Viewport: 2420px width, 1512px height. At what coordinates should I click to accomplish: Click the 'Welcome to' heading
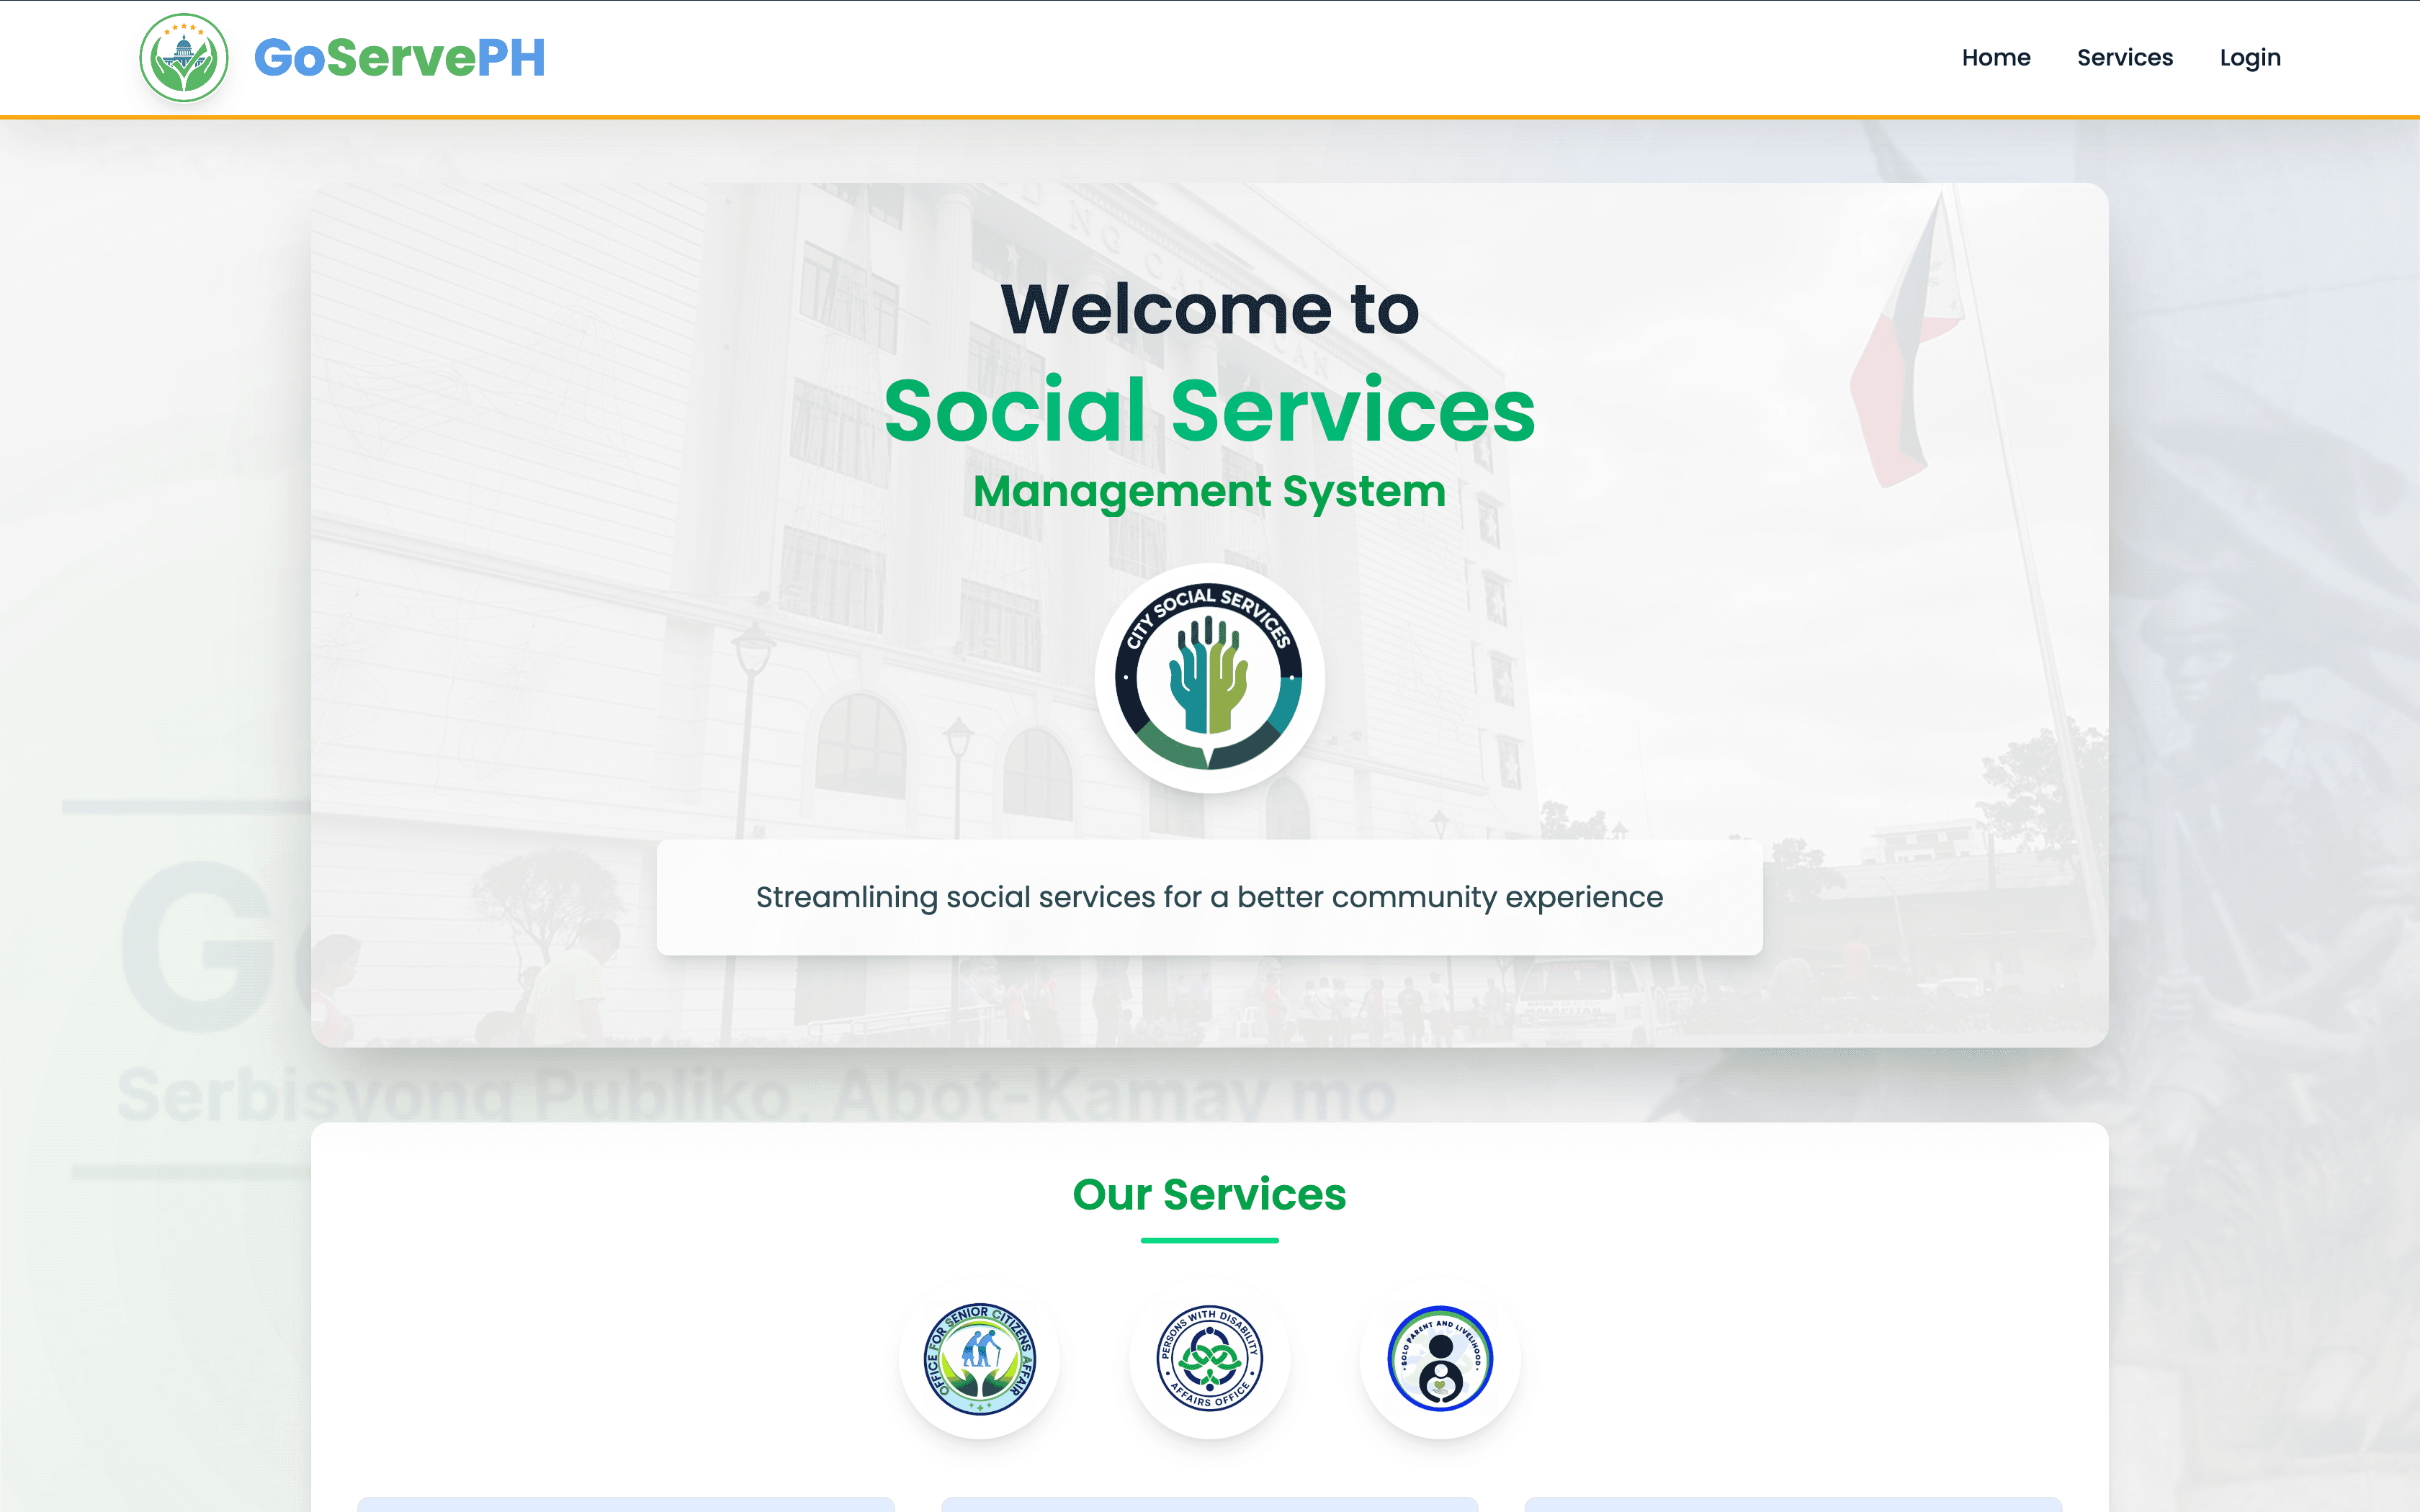tap(1210, 308)
